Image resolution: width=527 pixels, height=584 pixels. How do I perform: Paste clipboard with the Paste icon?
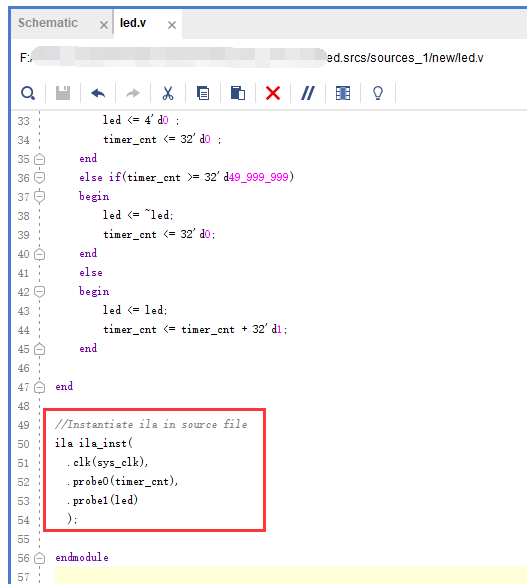[238, 93]
